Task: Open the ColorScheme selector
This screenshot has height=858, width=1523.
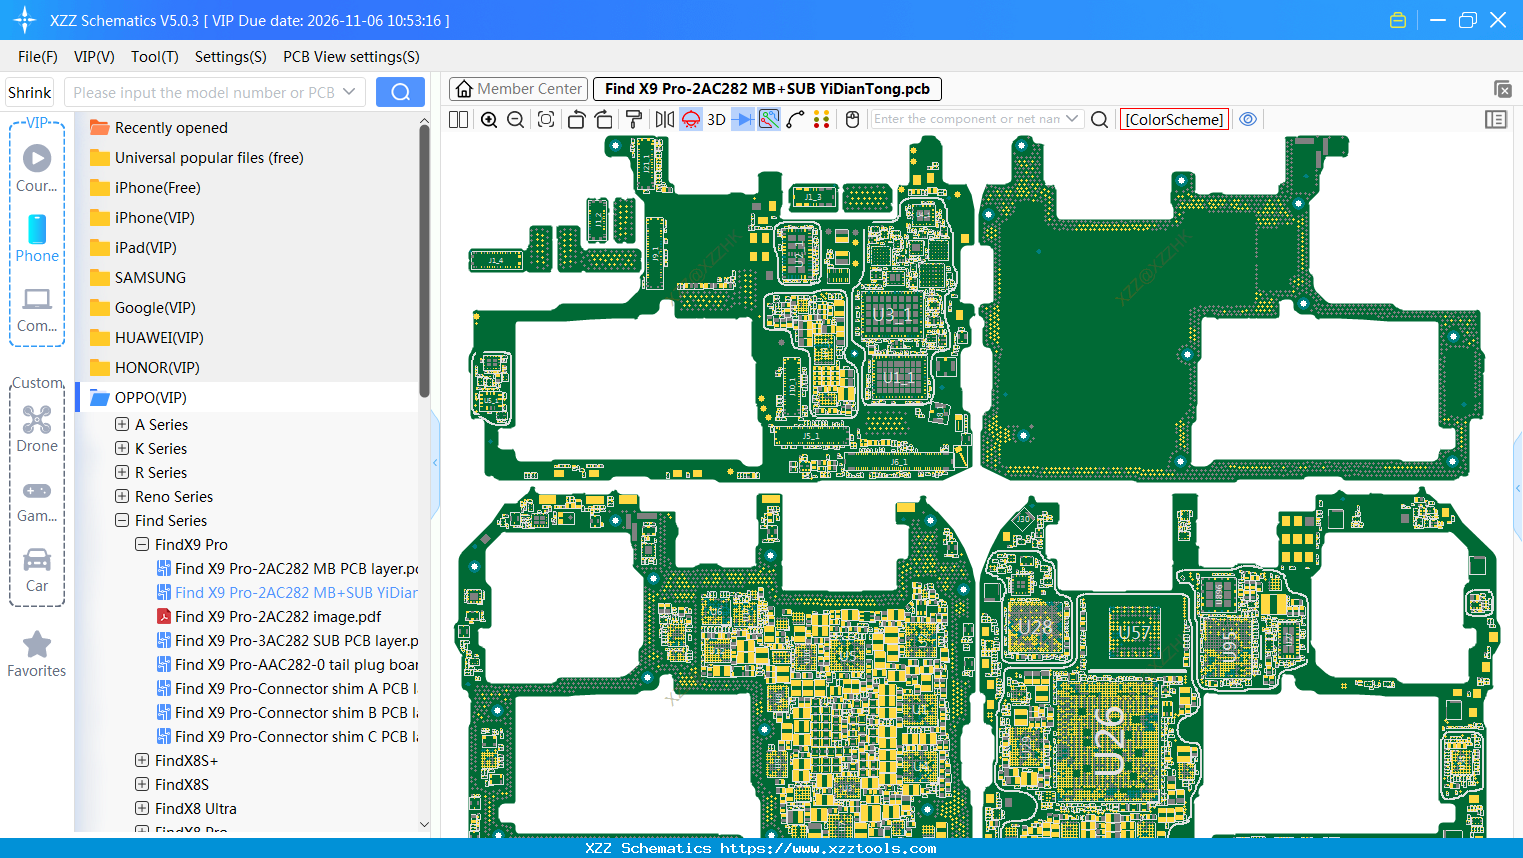Action: click(x=1174, y=119)
